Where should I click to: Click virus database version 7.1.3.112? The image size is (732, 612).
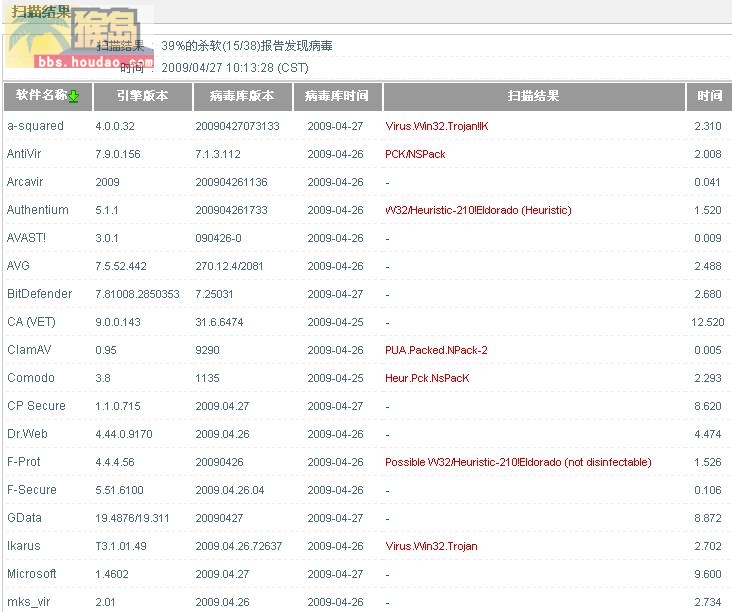point(218,155)
